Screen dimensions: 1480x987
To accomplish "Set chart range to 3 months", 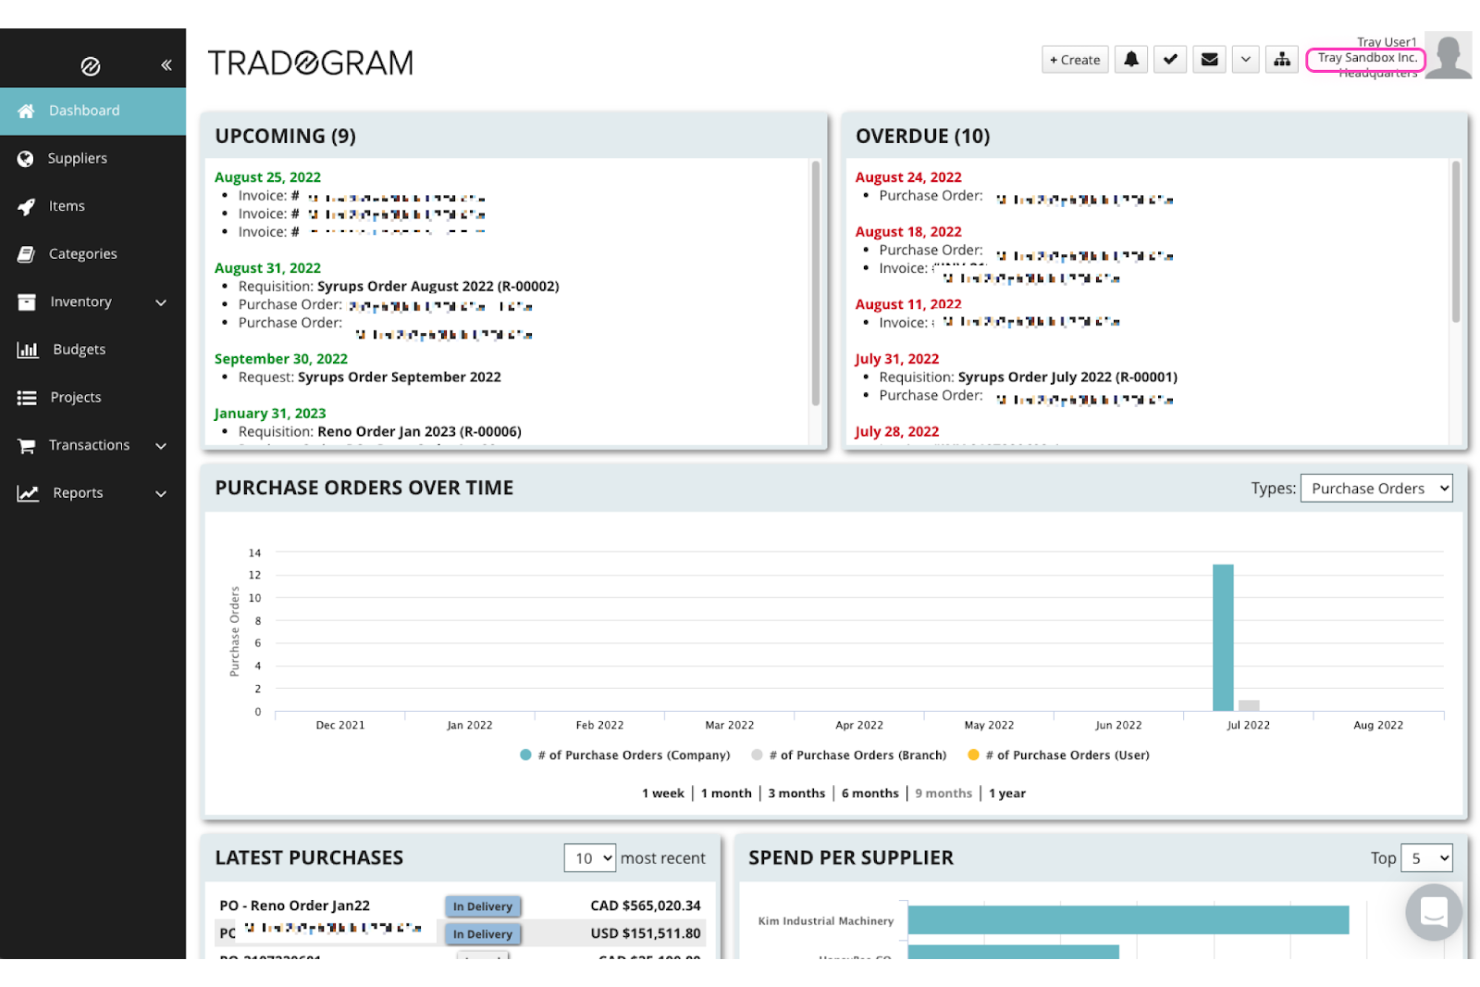I will click(x=797, y=794).
